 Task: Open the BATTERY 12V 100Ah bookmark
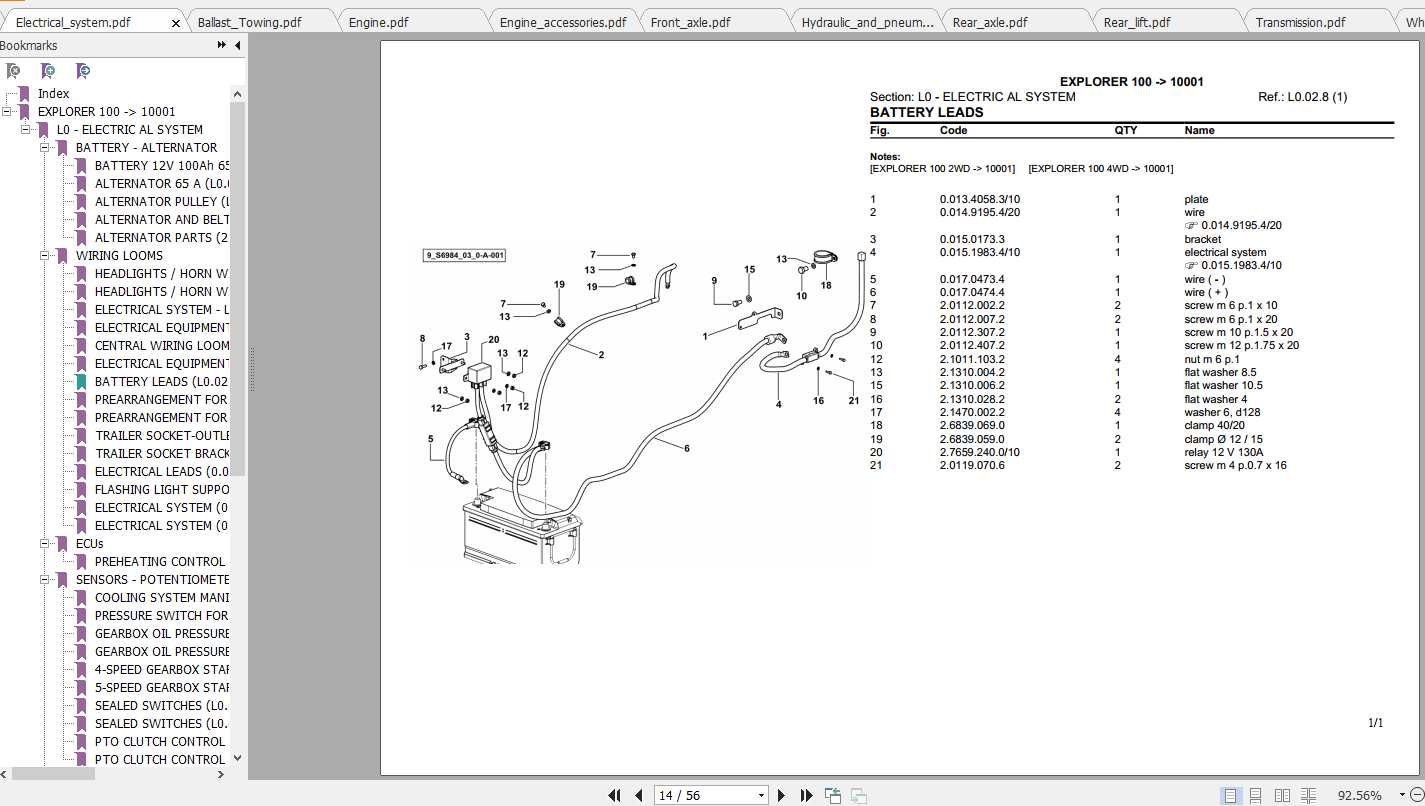(x=162, y=166)
